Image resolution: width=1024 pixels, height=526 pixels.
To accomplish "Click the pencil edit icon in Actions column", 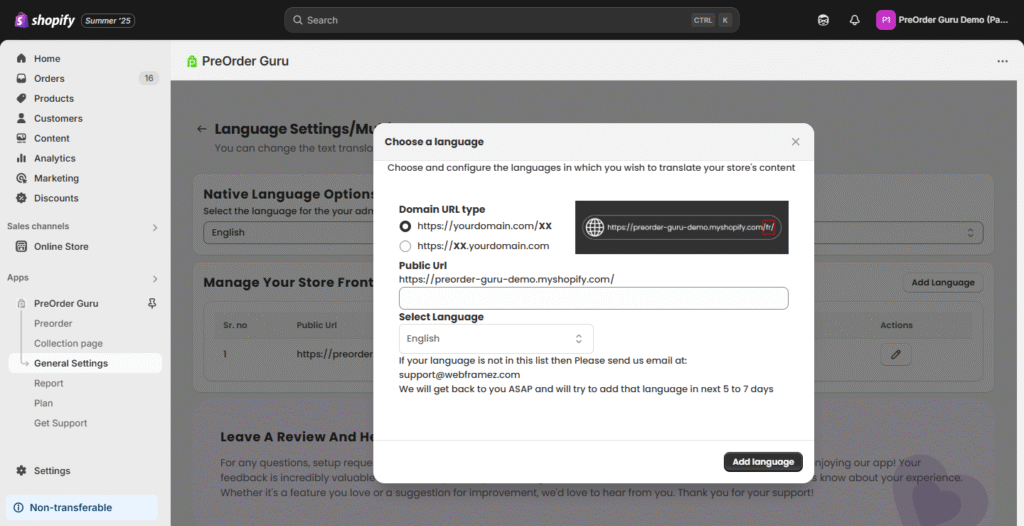I will click(x=896, y=354).
